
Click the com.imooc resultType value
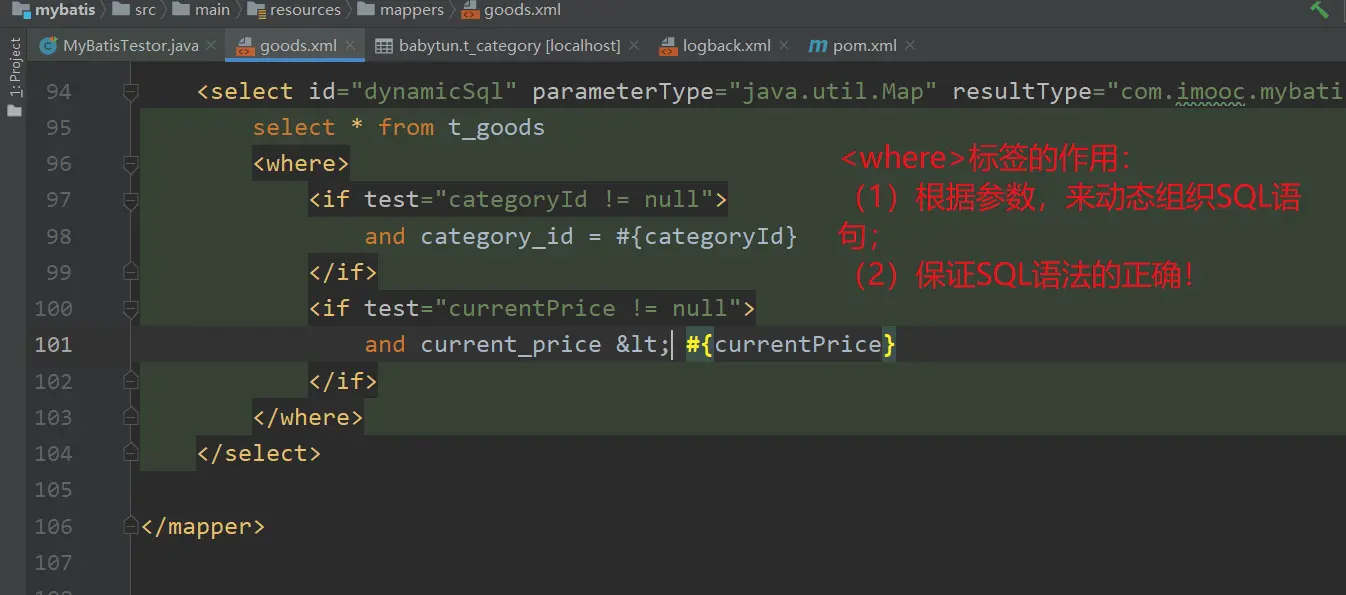[x=1232, y=92]
